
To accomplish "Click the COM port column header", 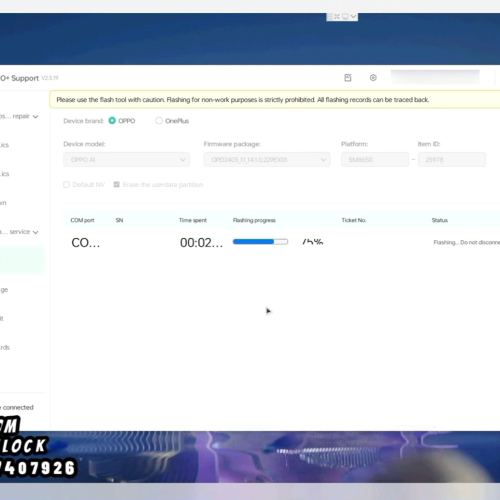I will [x=82, y=220].
